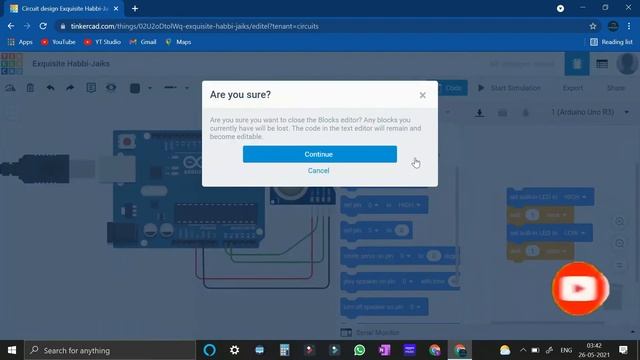640x360 pixels.
Task: Select the circuit view icon
Action: coord(577,64)
